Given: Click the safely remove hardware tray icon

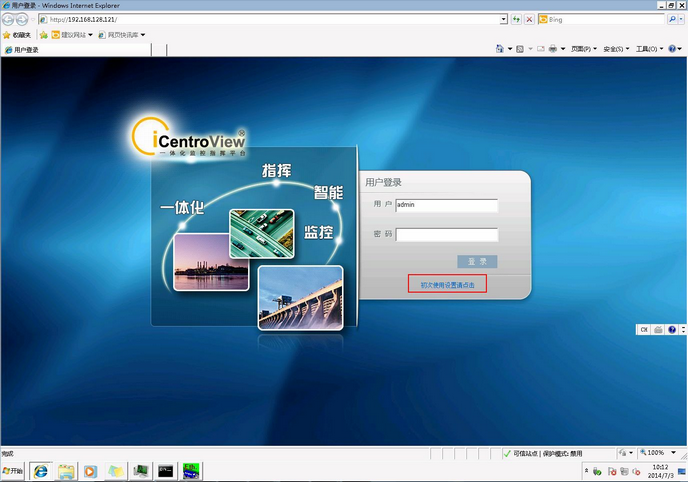Looking at the screenshot, I should tap(597, 472).
